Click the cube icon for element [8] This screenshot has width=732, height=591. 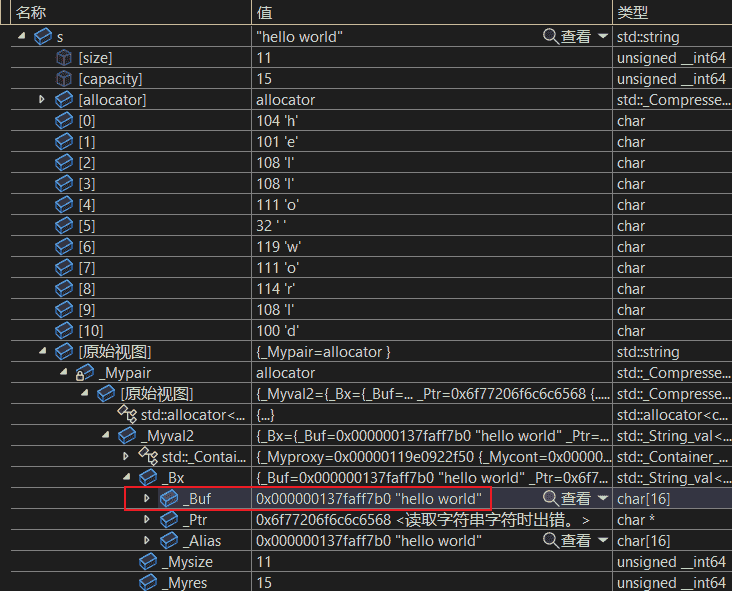(x=64, y=288)
